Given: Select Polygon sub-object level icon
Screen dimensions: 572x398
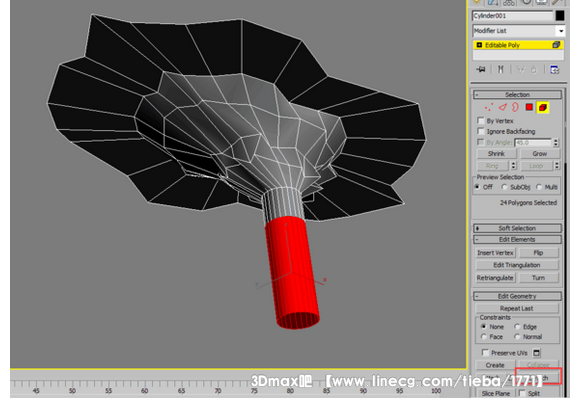Looking at the screenshot, I should [x=529, y=107].
